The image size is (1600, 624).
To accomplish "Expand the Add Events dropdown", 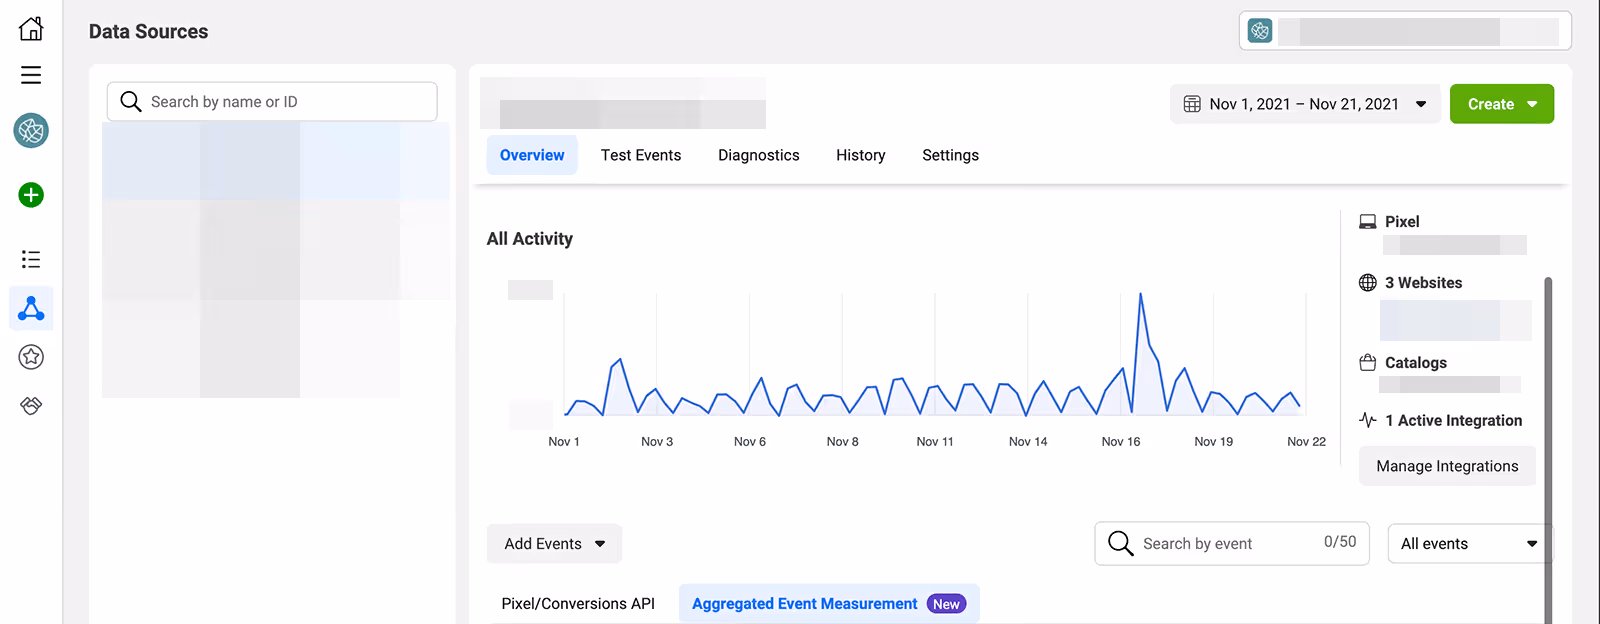I will pos(554,544).
